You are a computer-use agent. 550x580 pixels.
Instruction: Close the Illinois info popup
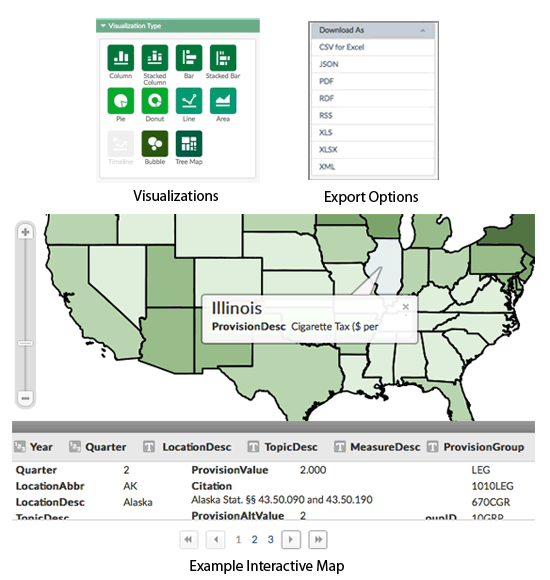click(405, 307)
